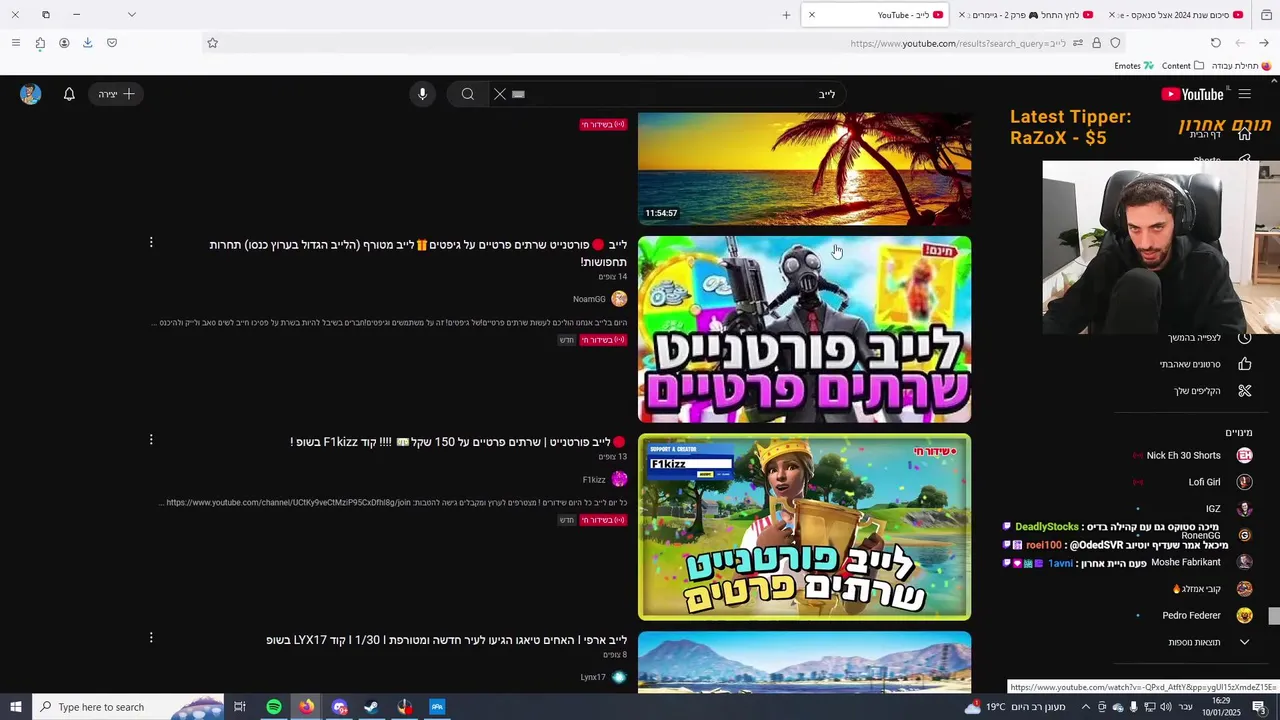Bookmark this page with the star
This screenshot has width=1280, height=720.
click(212, 43)
